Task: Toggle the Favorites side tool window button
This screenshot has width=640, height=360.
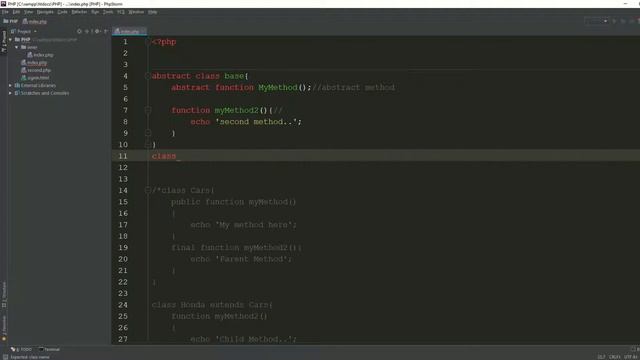Action: [x=4, y=328]
